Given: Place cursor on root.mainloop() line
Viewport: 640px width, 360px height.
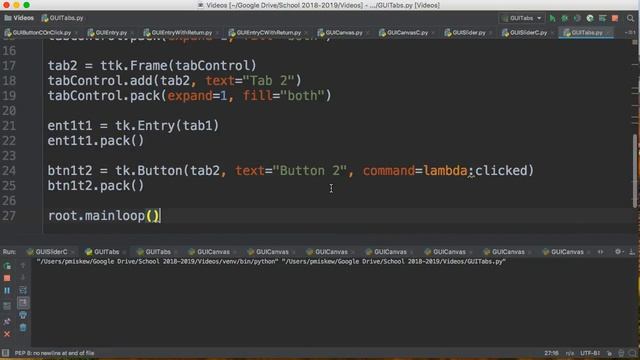Looking at the screenshot, I should click(104, 216).
